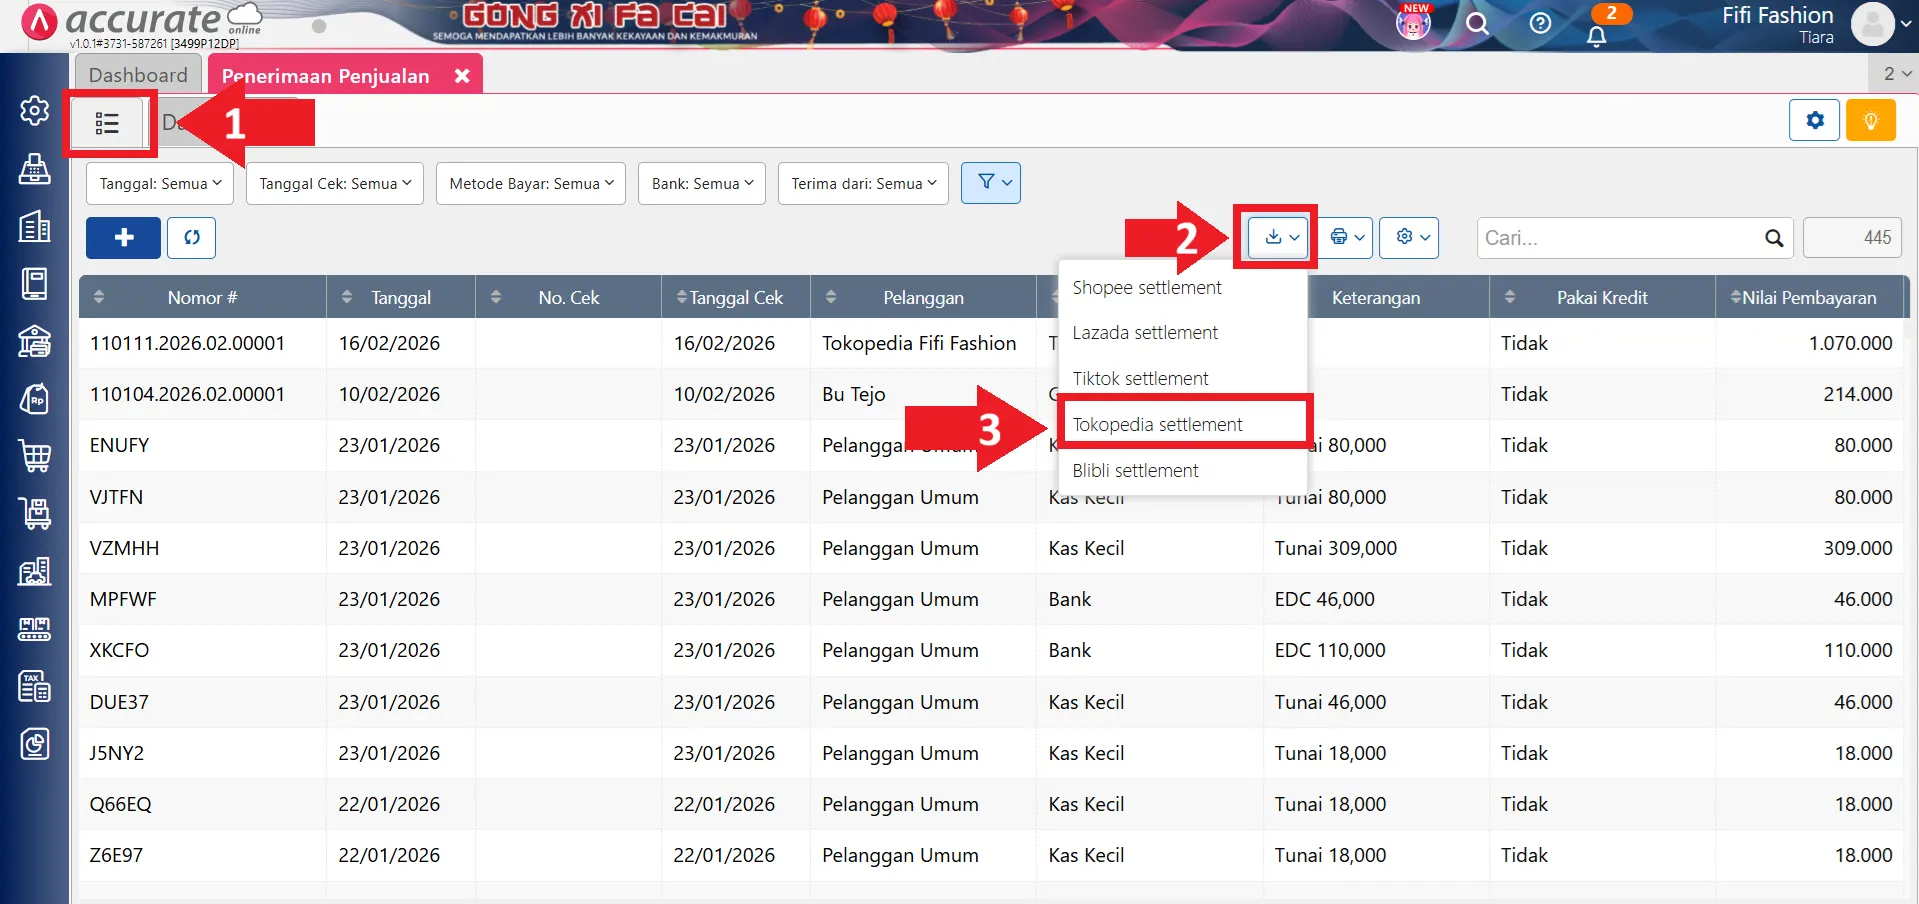
Task: Click the lightbulb help button top right
Action: pos(1869,120)
